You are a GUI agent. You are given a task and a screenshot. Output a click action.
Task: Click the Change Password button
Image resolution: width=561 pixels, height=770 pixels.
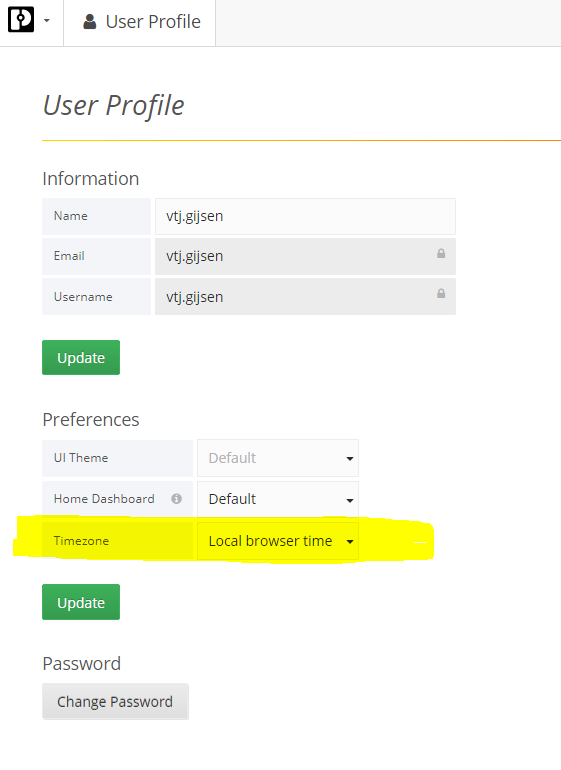[115, 701]
